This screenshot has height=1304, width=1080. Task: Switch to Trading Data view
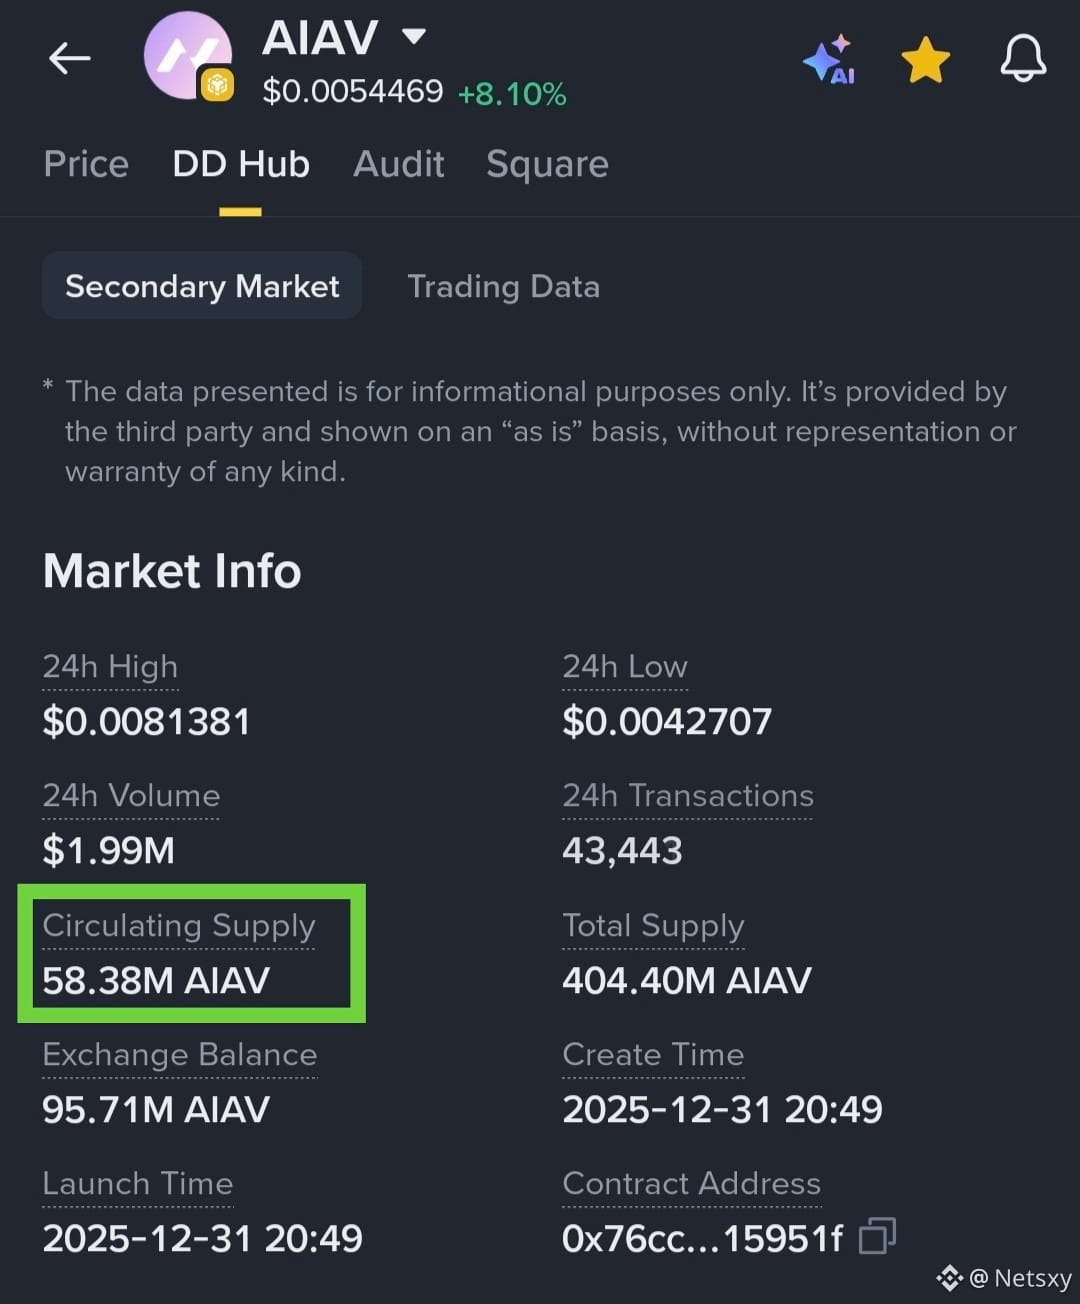(503, 287)
